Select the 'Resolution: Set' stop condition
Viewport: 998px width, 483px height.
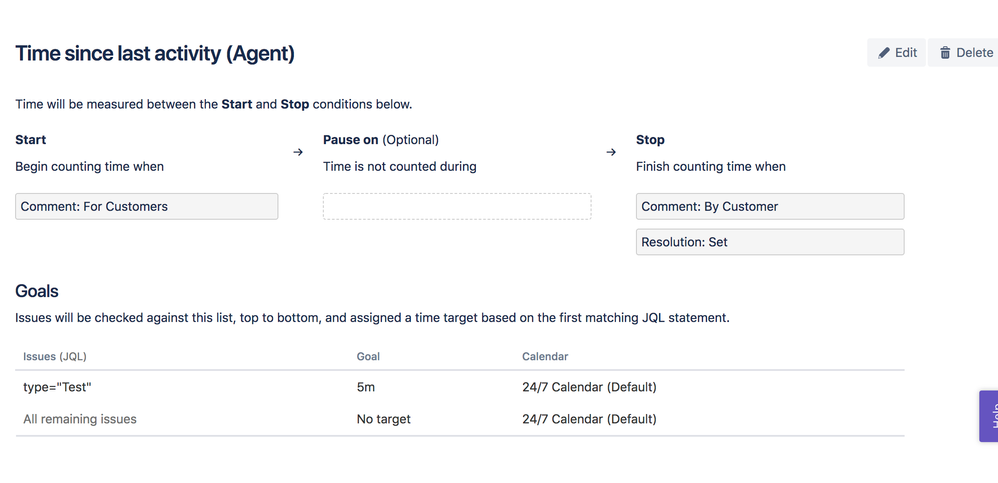click(x=770, y=242)
